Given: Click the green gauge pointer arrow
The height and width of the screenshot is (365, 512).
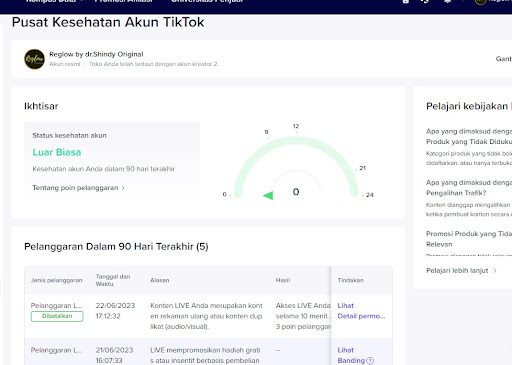Looking at the screenshot, I should [x=268, y=196].
